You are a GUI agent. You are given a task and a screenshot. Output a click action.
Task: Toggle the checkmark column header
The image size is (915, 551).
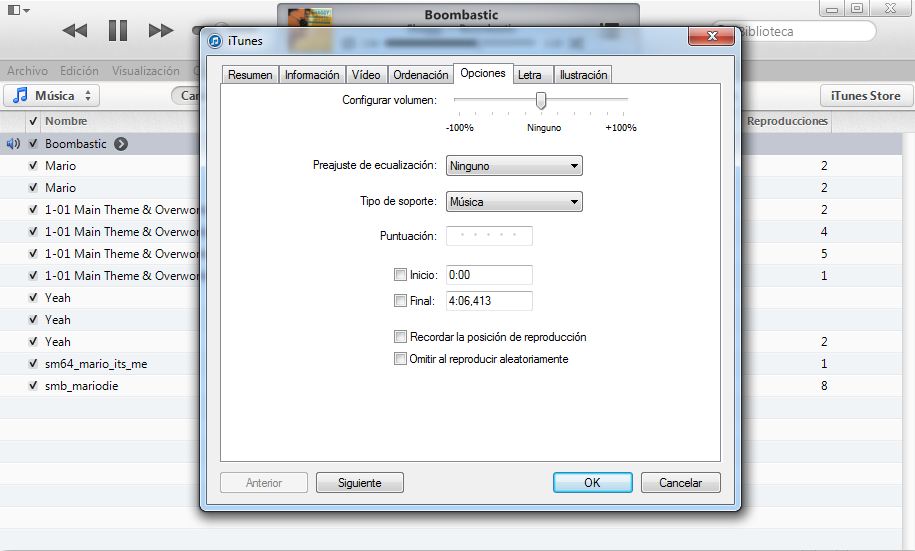[33, 121]
